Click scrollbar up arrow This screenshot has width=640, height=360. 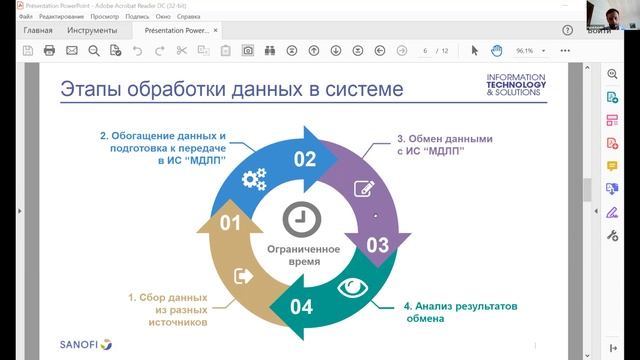(x=587, y=67)
